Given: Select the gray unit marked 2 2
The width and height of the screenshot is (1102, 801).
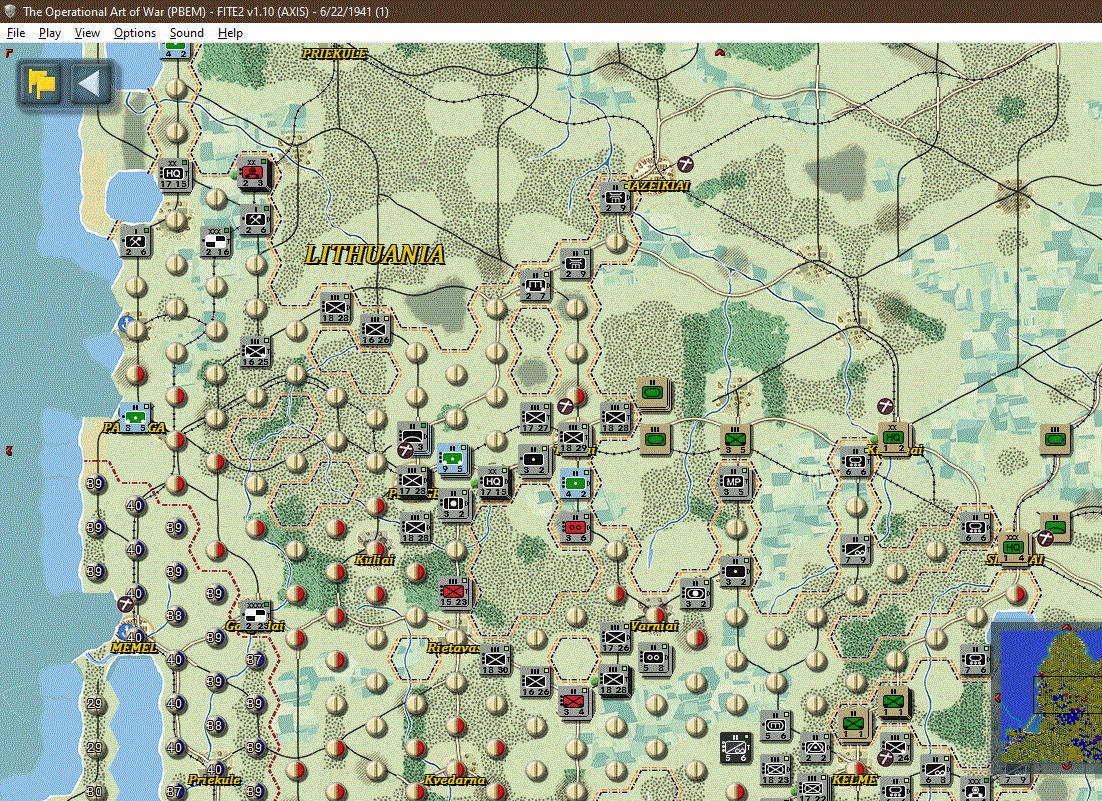Looking at the screenshot, I should click(x=815, y=748).
